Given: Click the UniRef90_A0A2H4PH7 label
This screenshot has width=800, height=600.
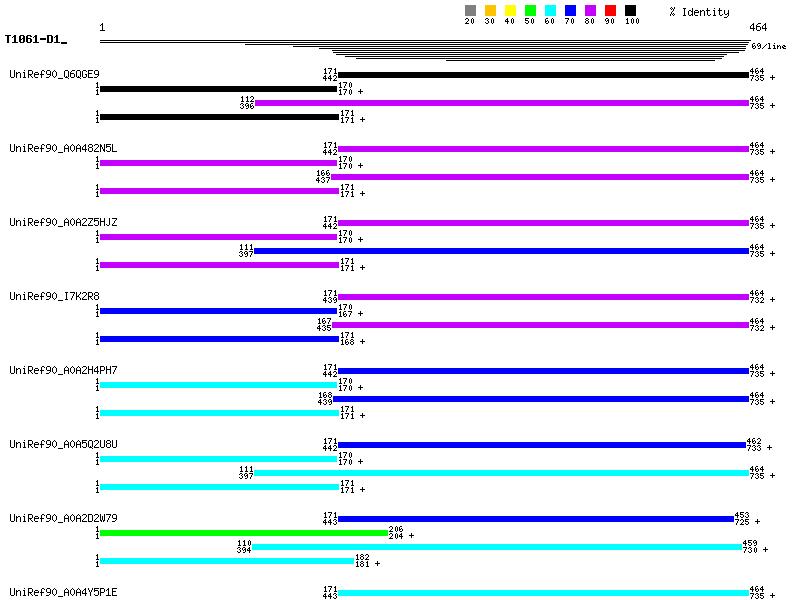Looking at the screenshot, I should tap(63, 370).
